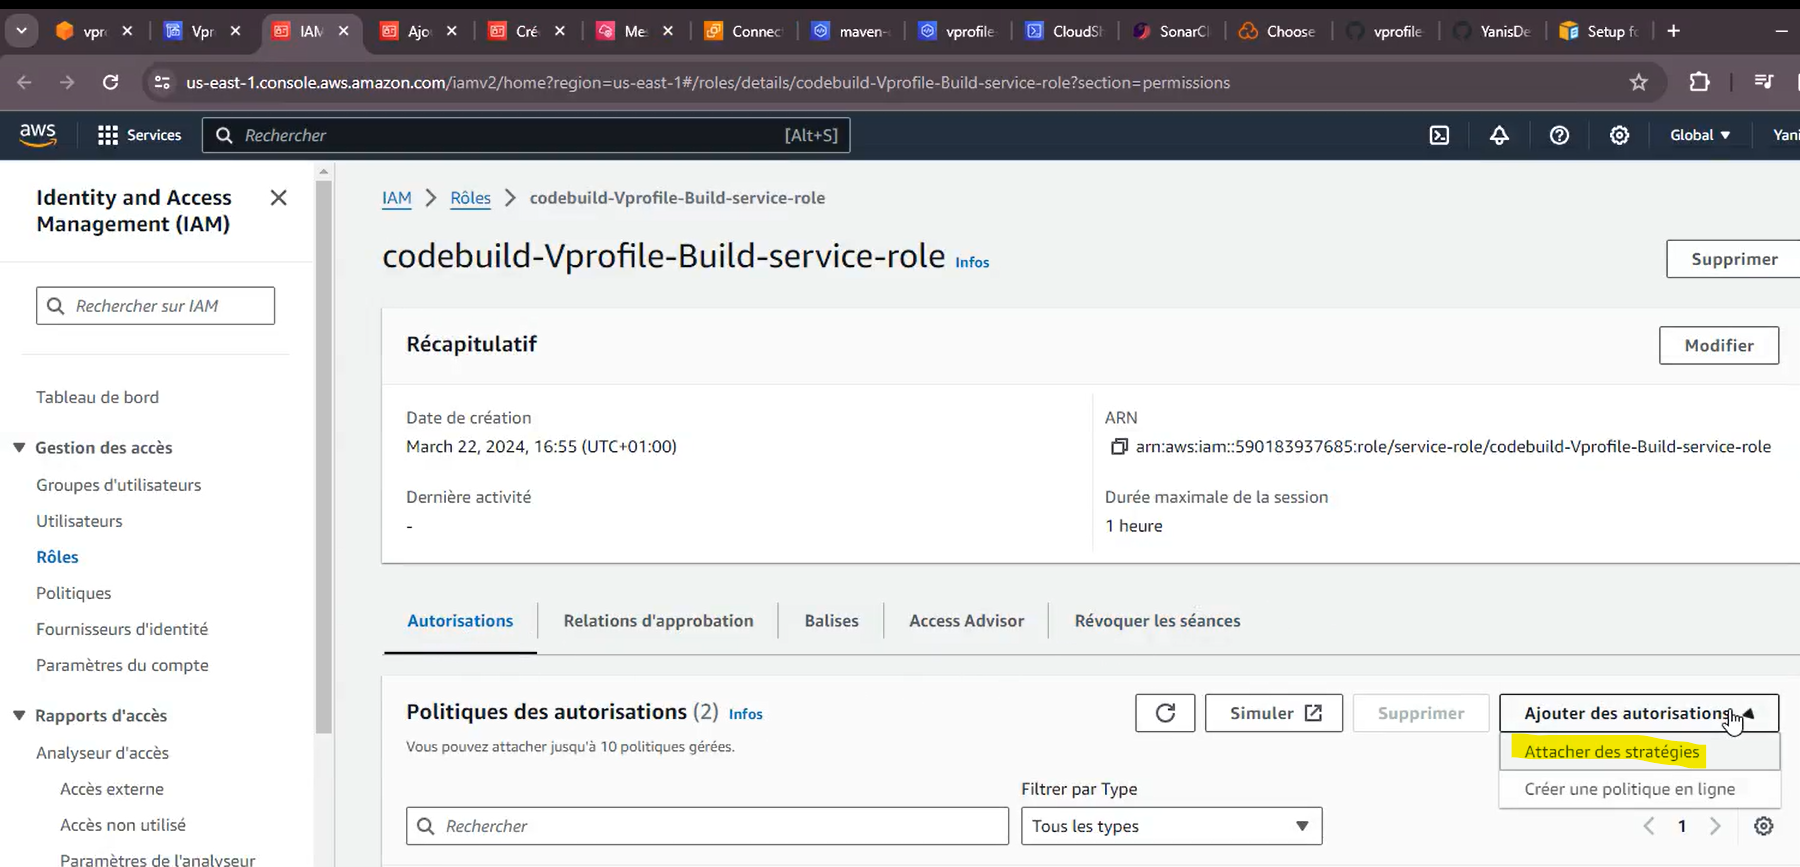Open the Rôles breadcrumb link
1800x867 pixels.
(x=470, y=198)
